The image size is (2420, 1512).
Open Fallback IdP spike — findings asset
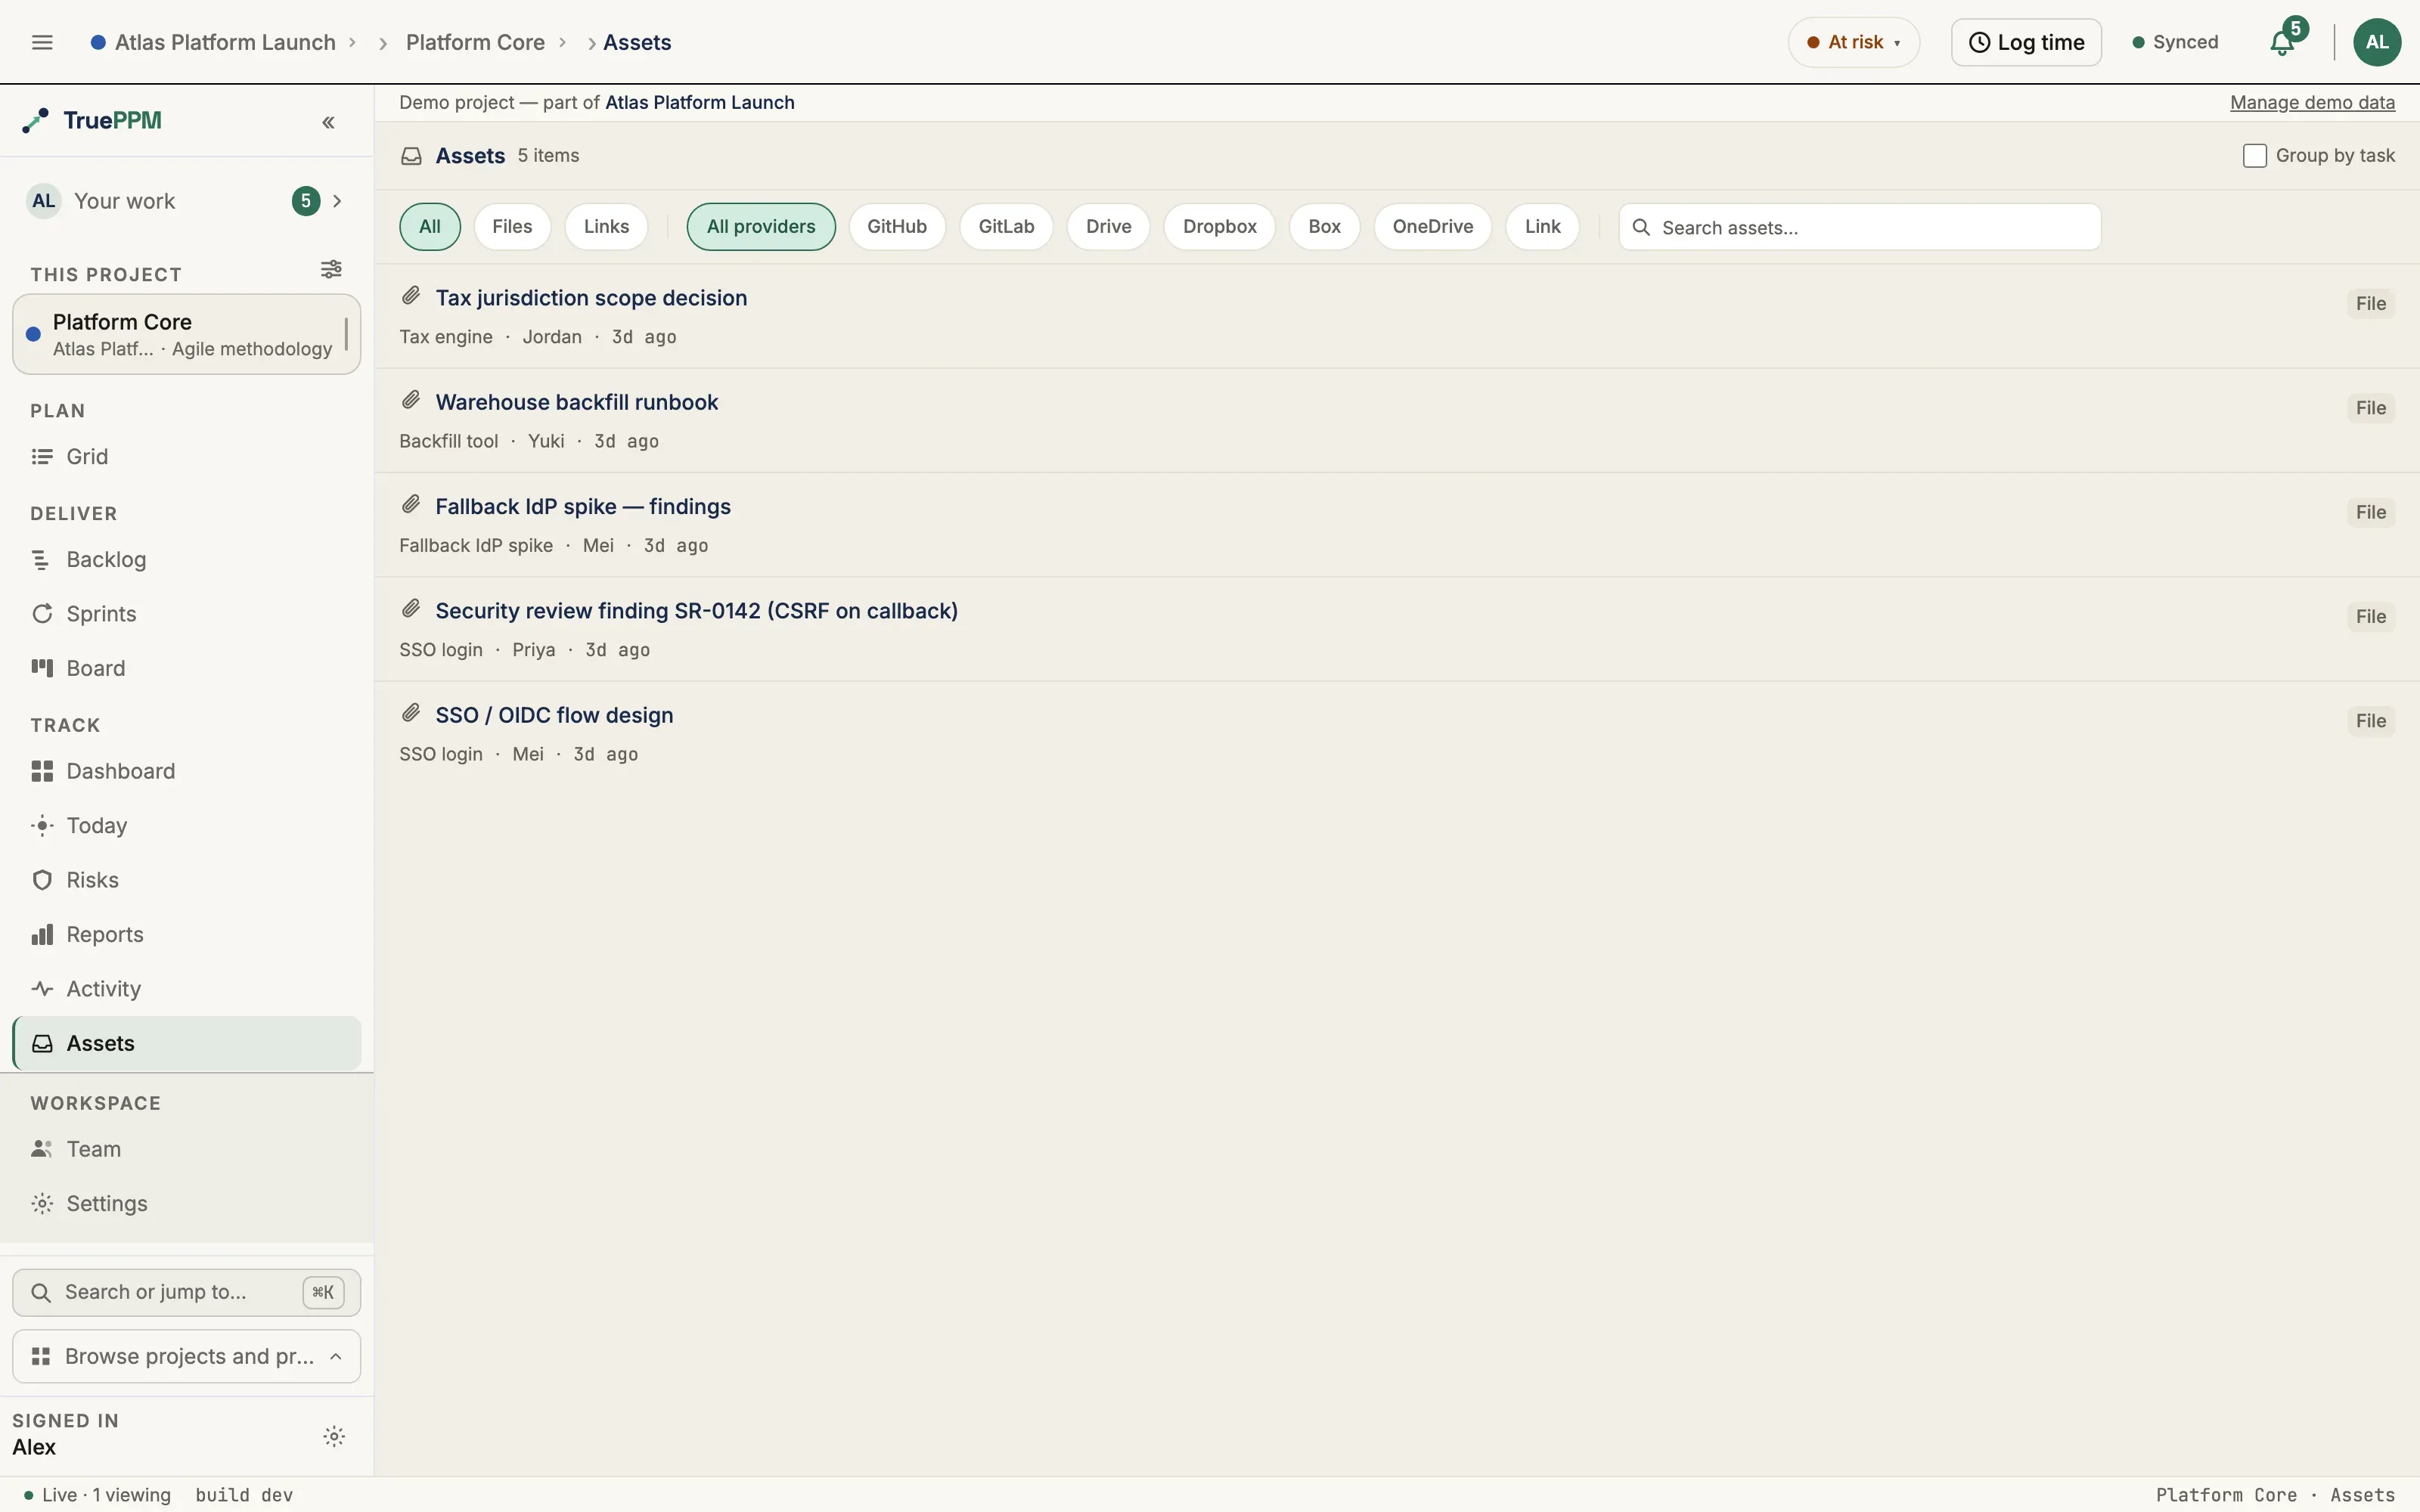583,506
